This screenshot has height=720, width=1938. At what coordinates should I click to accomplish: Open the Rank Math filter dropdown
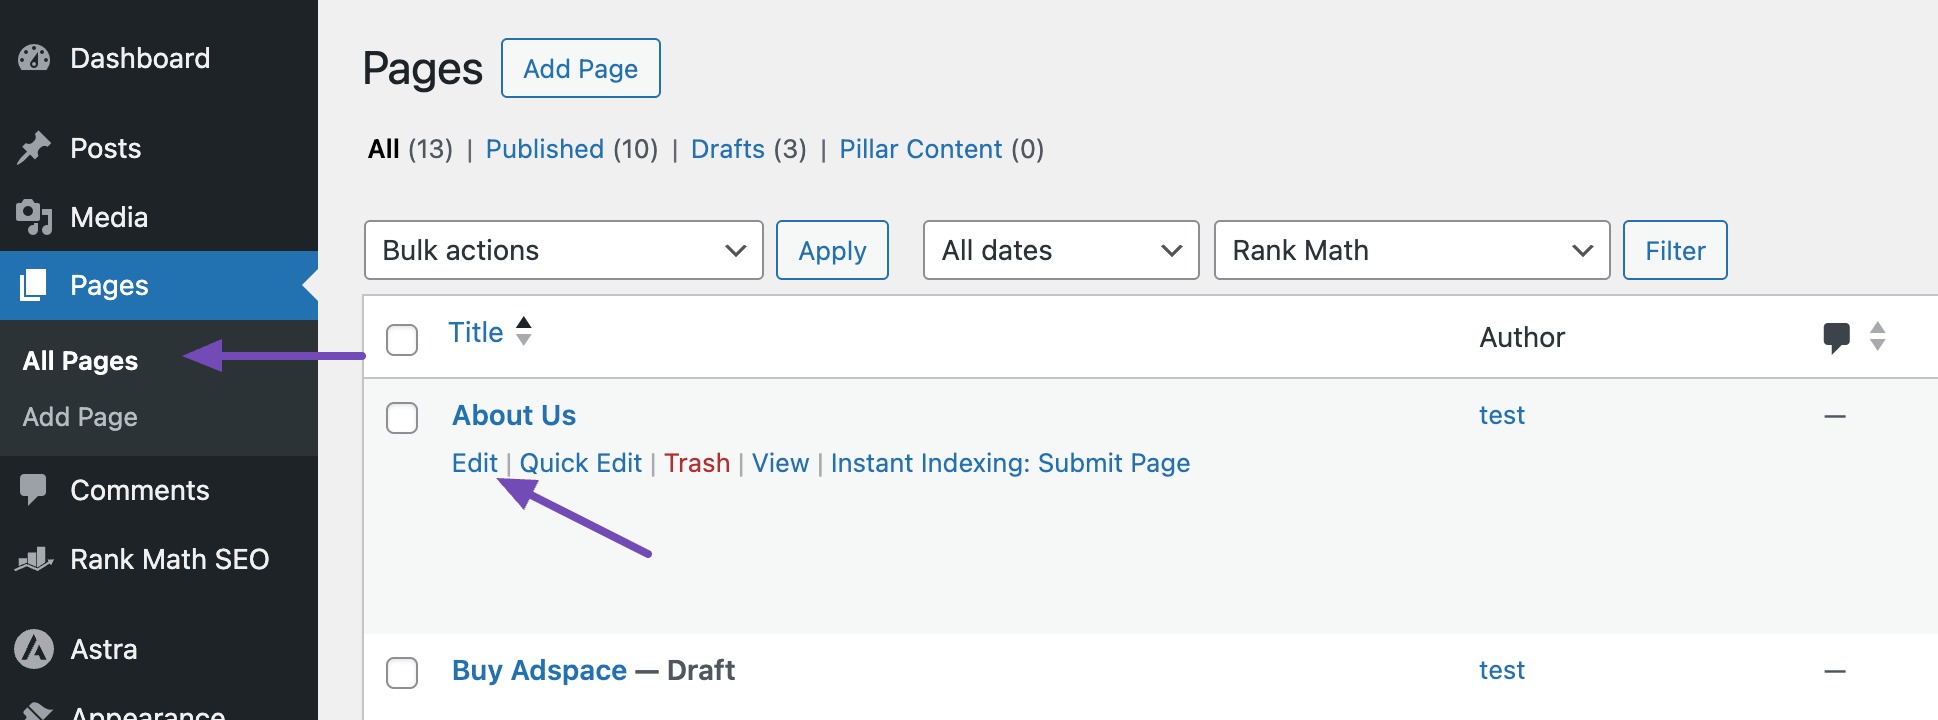1411,250
